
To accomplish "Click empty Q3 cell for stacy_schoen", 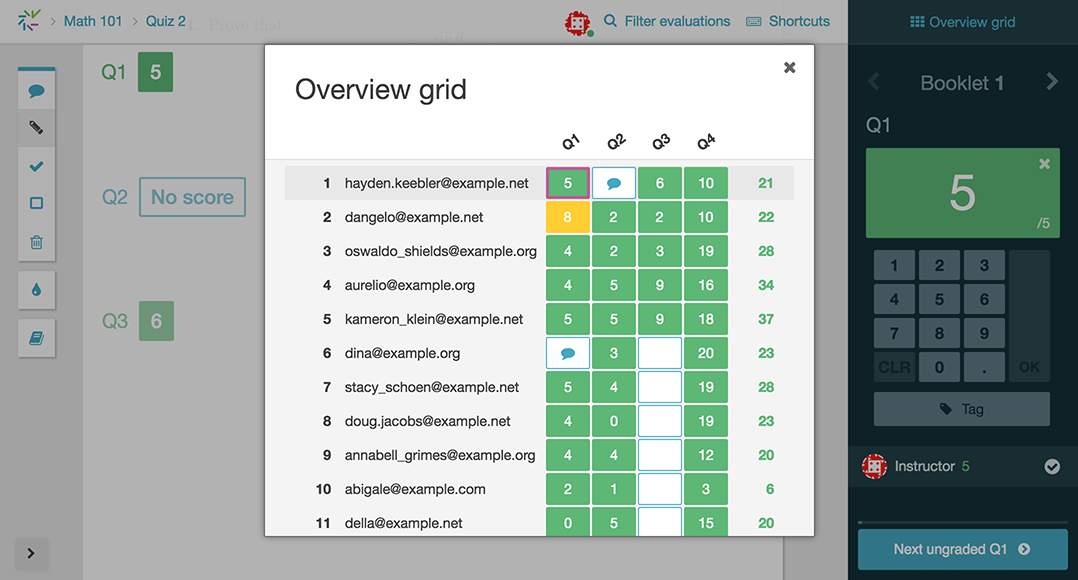I will (x=660, y=387).
